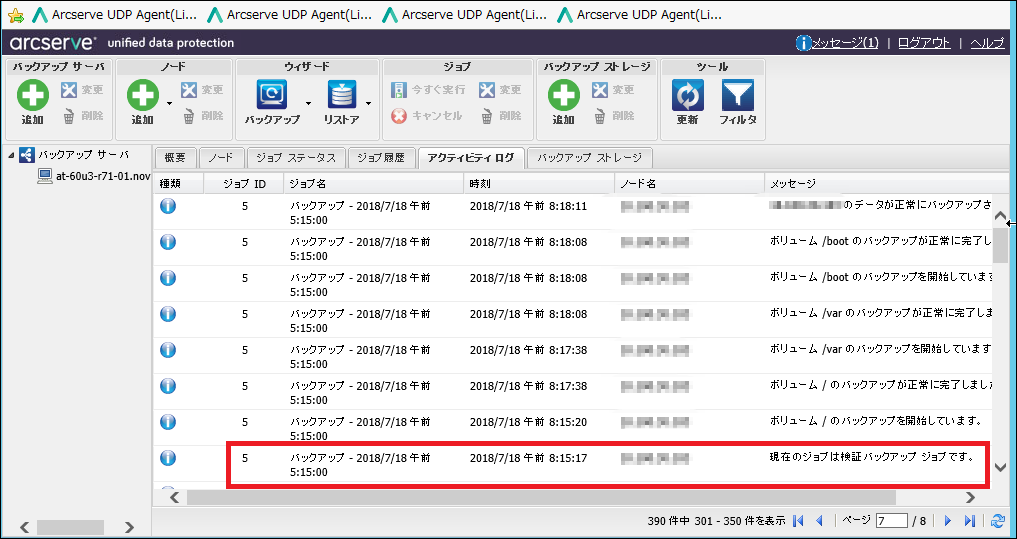This screenshot has height=539, width=1017.
Task: Click Modify in the Job group
Action: (x=500, y=90)
